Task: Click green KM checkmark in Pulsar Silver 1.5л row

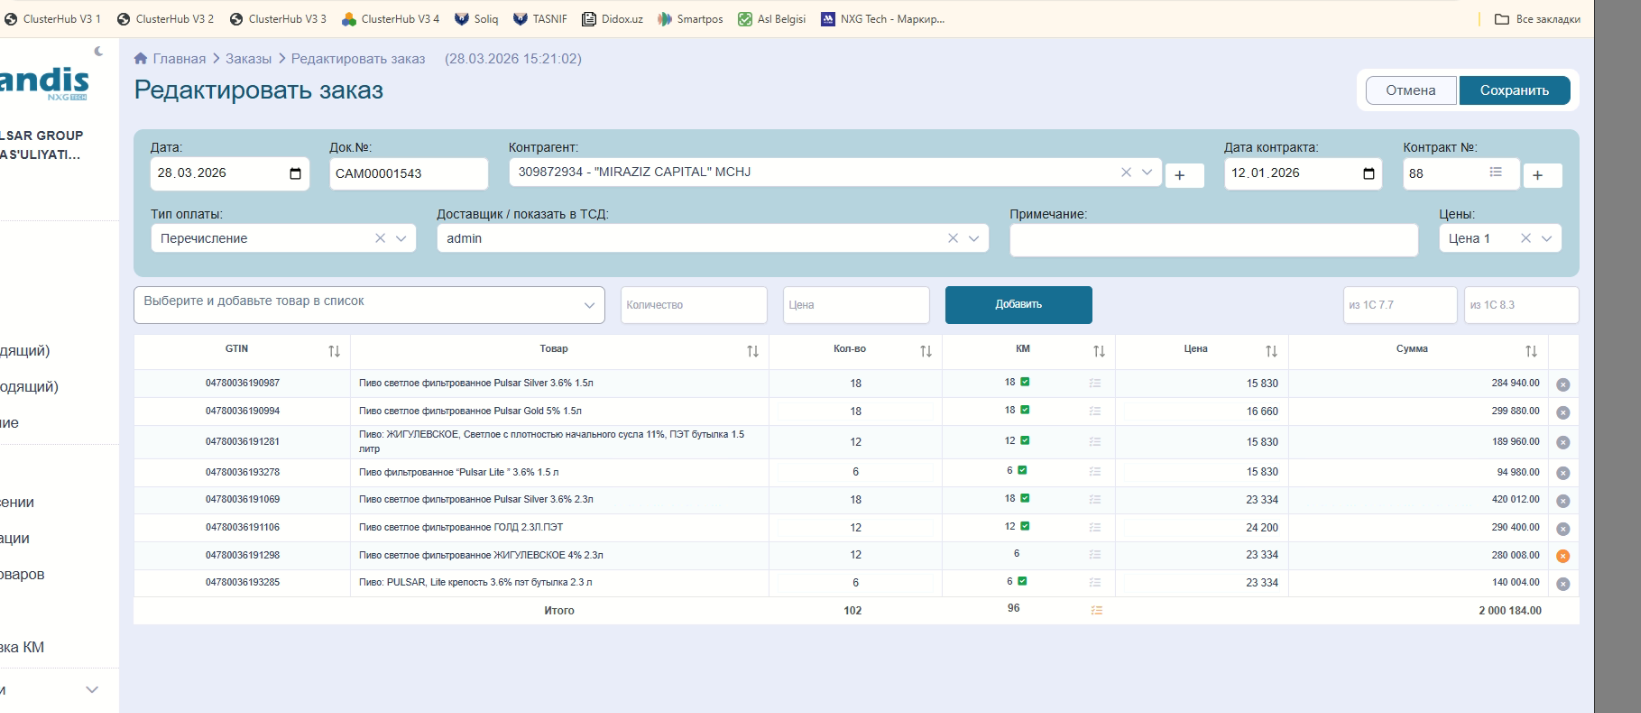Action: point(1025,382)
